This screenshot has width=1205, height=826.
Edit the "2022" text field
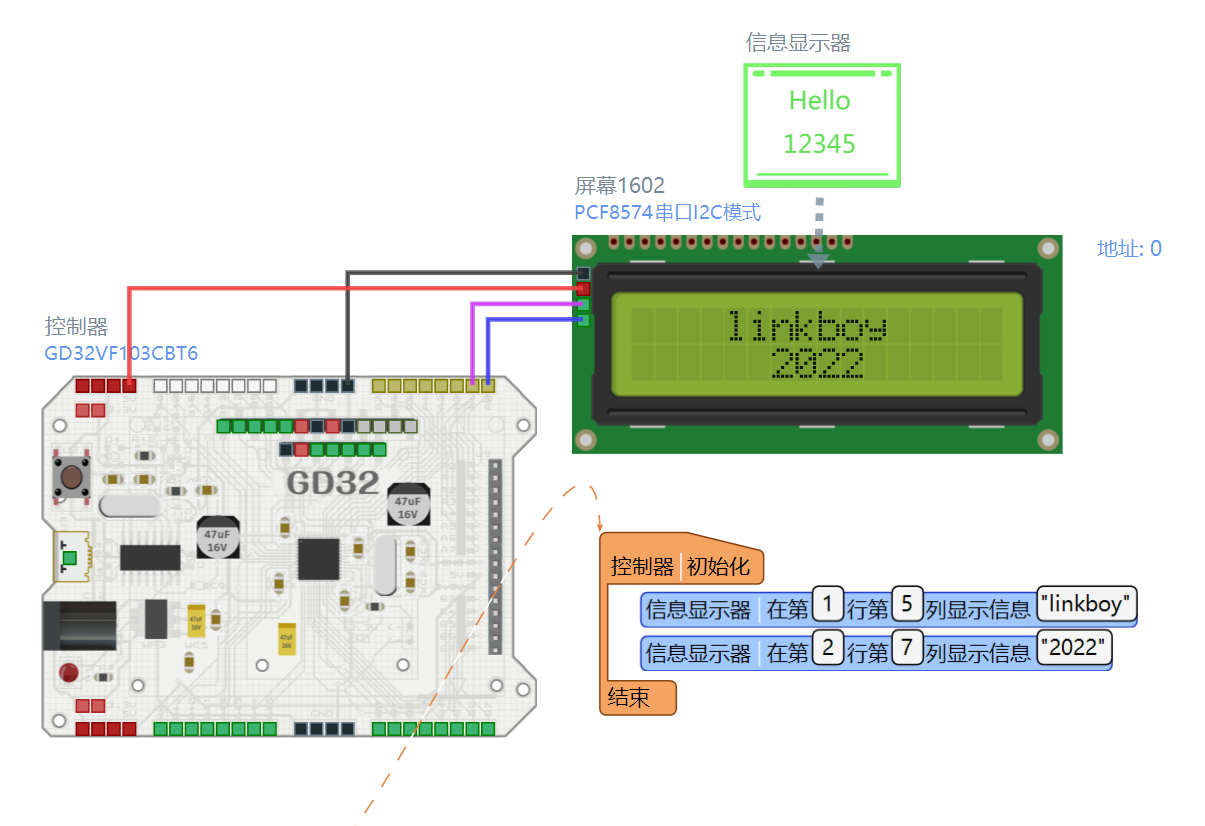pyautogui.click(x=1074, y=648)
